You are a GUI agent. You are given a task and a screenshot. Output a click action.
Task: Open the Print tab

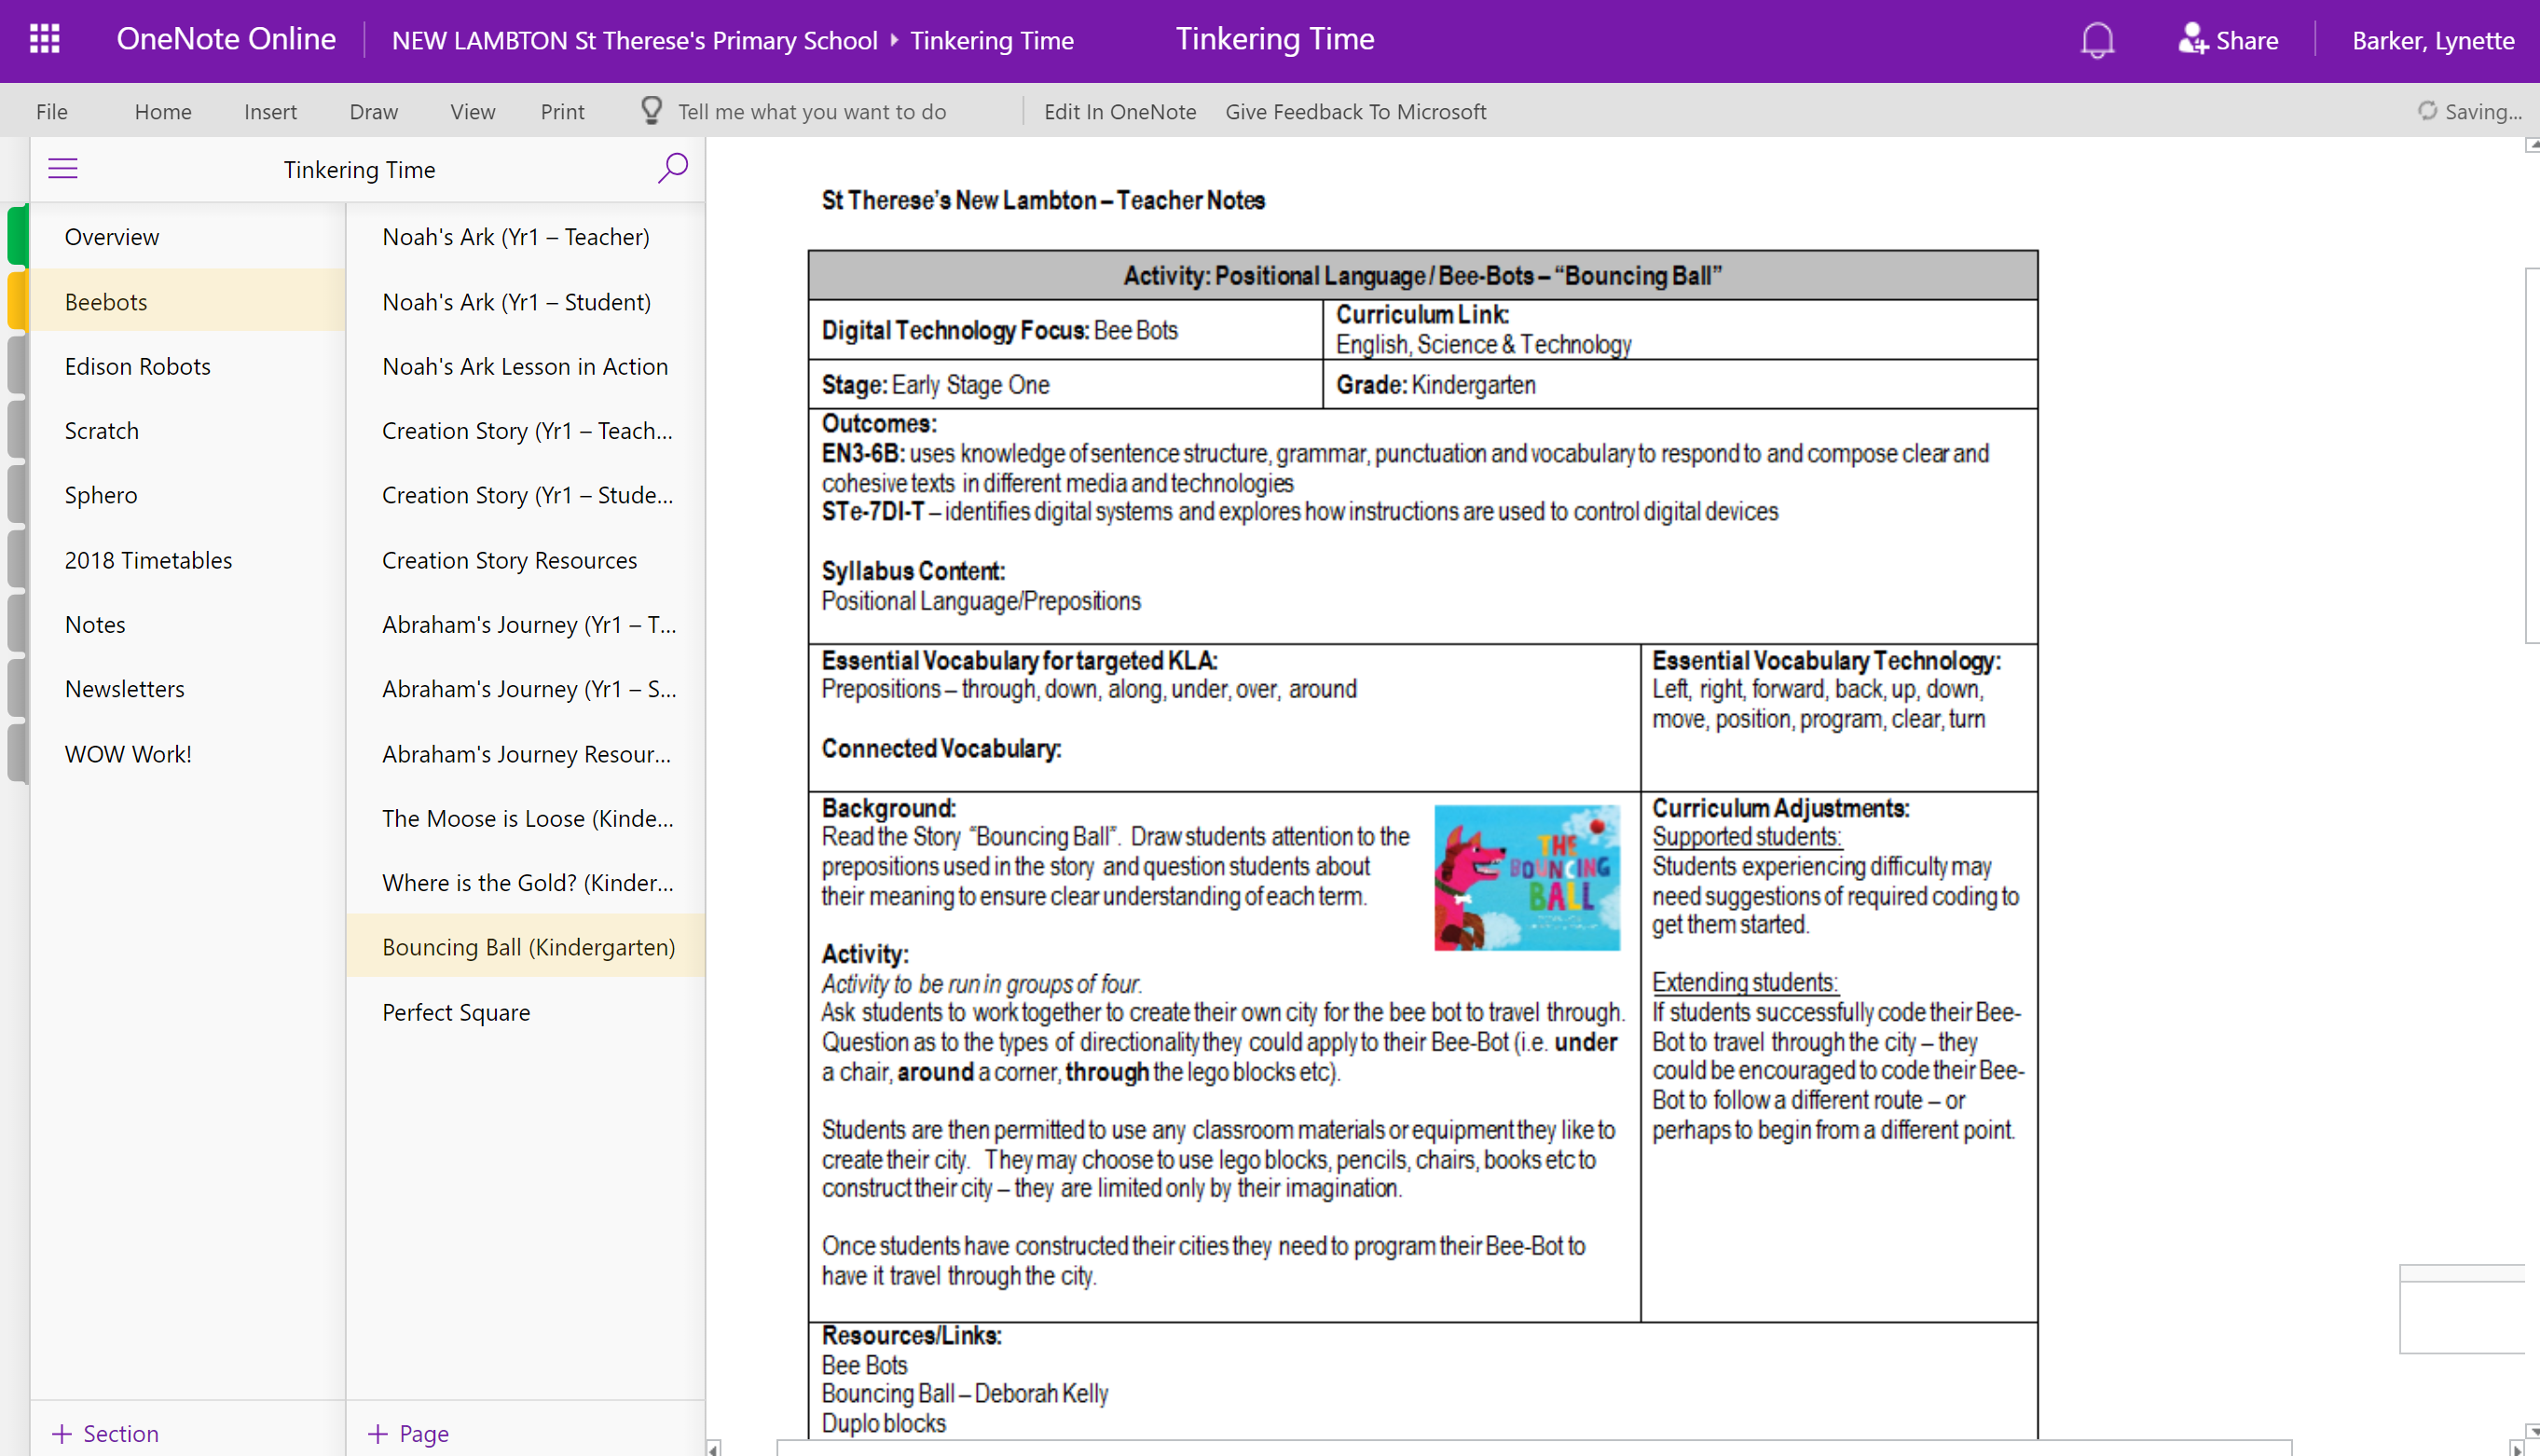(x=562, y=111)
